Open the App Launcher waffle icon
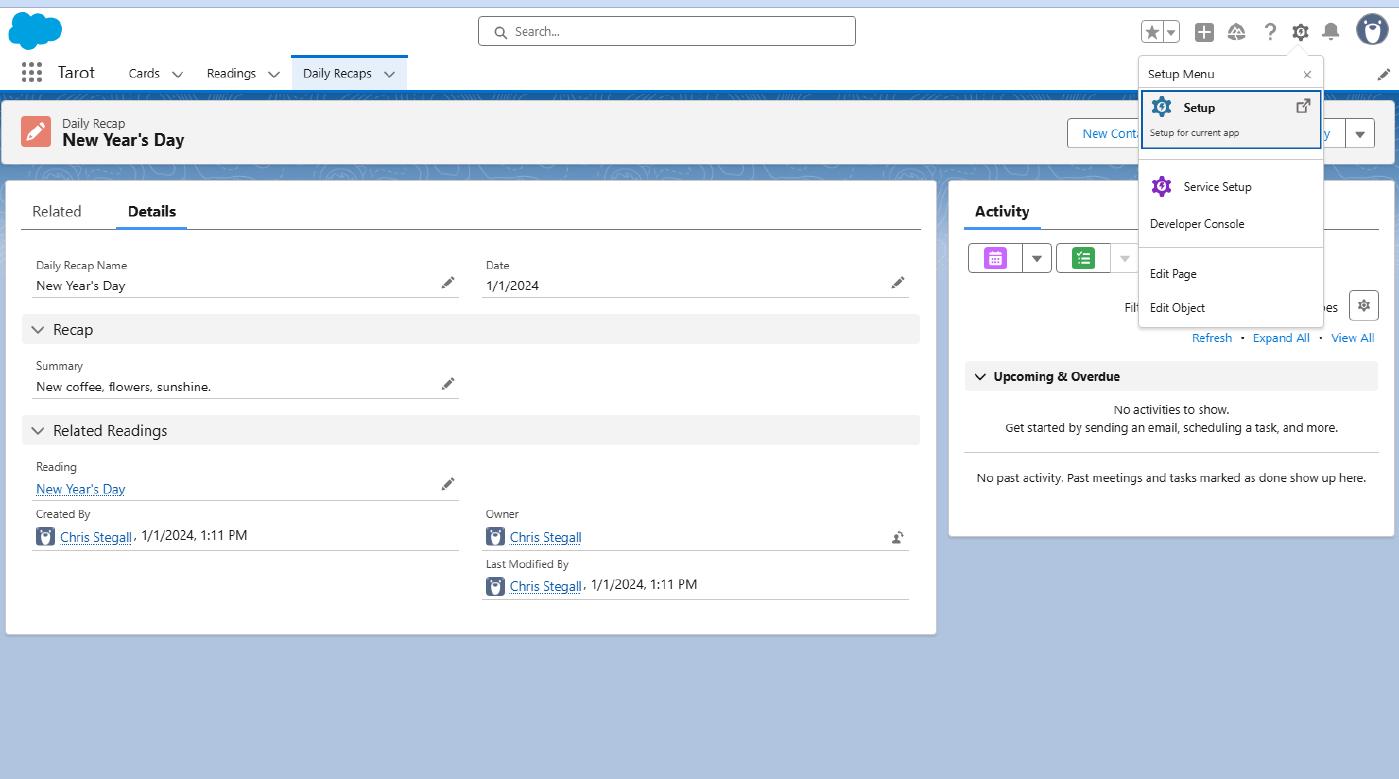Screen dimensions: 1399x779 30,72
